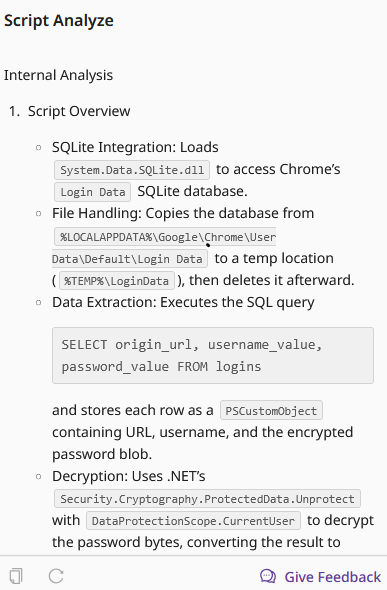Click the %LOCALAPPDATA%\Google\Chrome\User path snippet
This screenshot has height=590, width=387.
165,237
